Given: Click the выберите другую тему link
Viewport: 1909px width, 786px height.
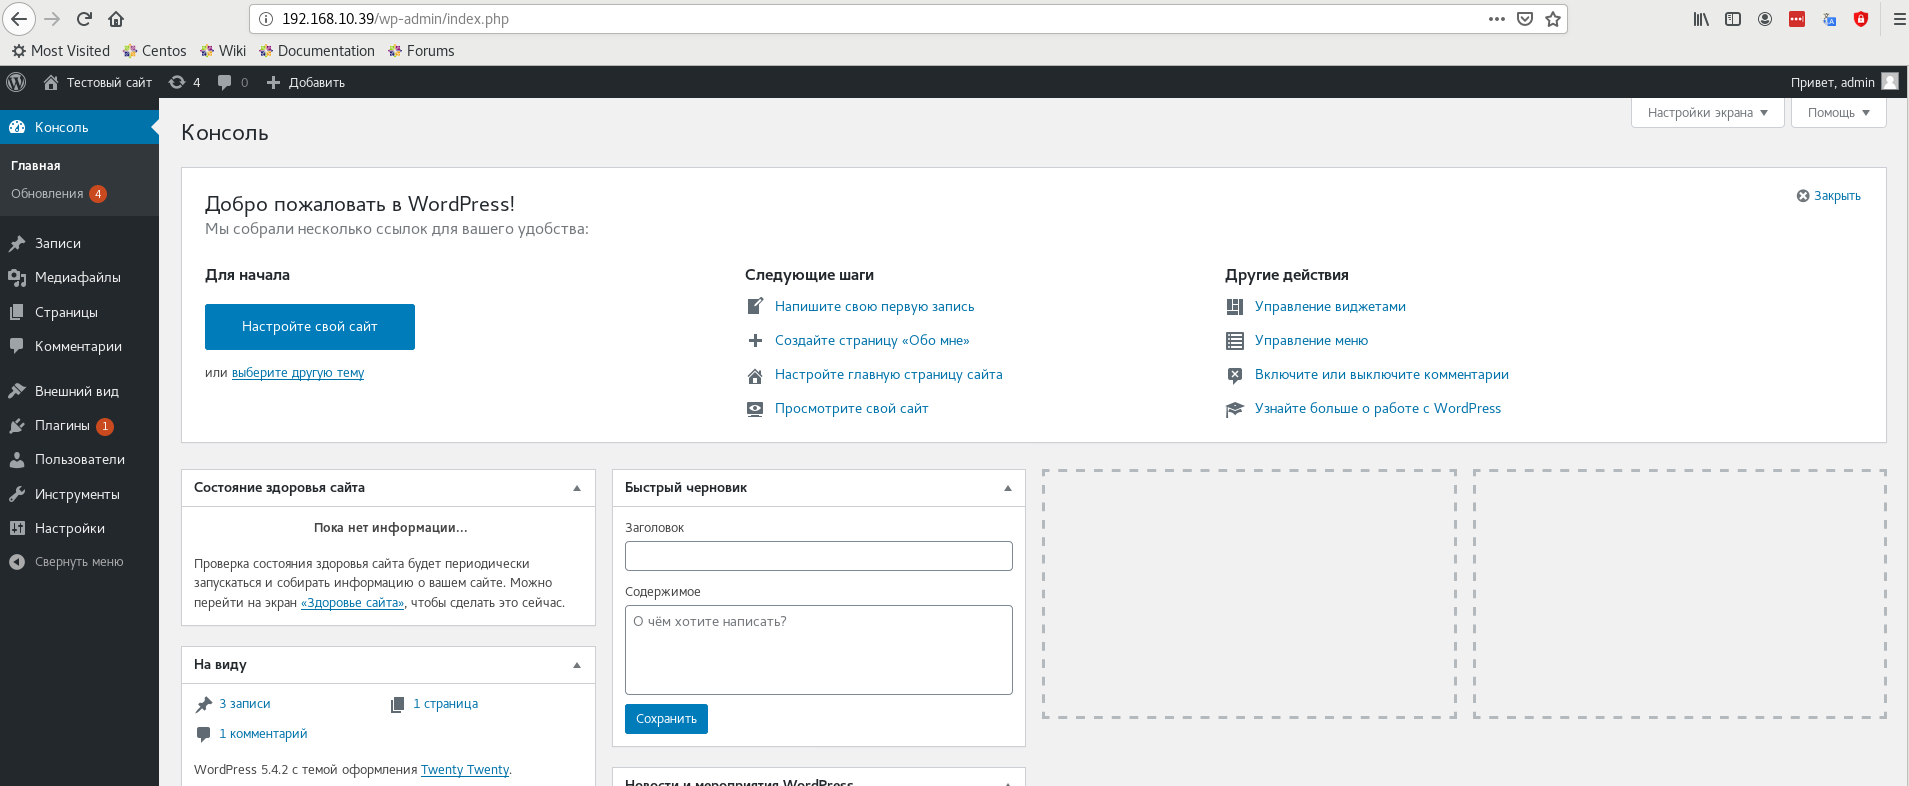Looking at the screenshot, I should 298,373.
